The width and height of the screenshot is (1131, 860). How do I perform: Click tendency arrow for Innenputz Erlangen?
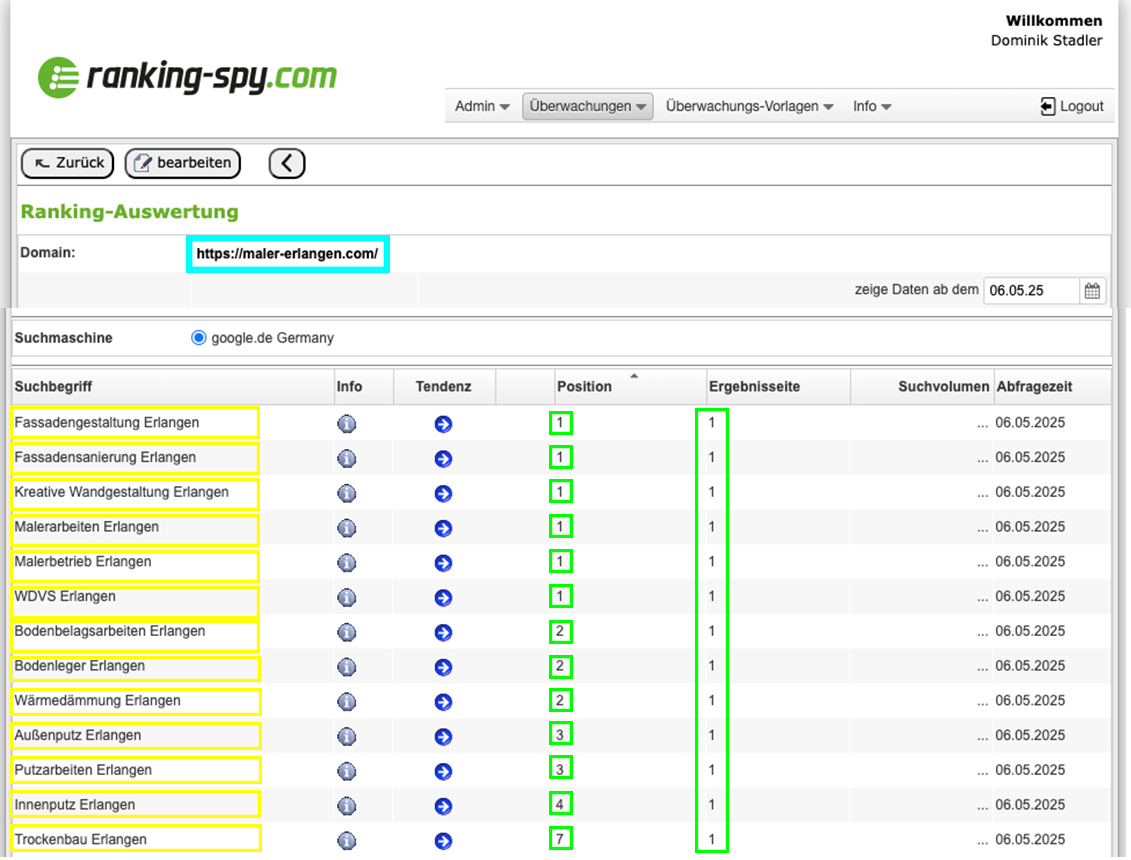tap(443, 806)
